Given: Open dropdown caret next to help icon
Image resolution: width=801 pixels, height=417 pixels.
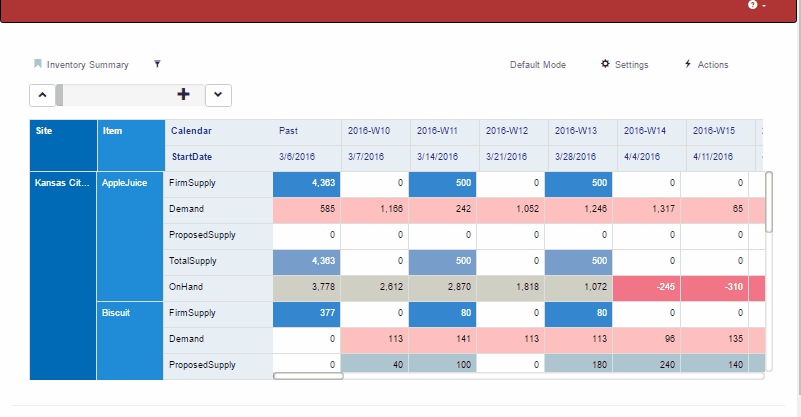Looking at the screenshot, I should (x=765, y=6).
